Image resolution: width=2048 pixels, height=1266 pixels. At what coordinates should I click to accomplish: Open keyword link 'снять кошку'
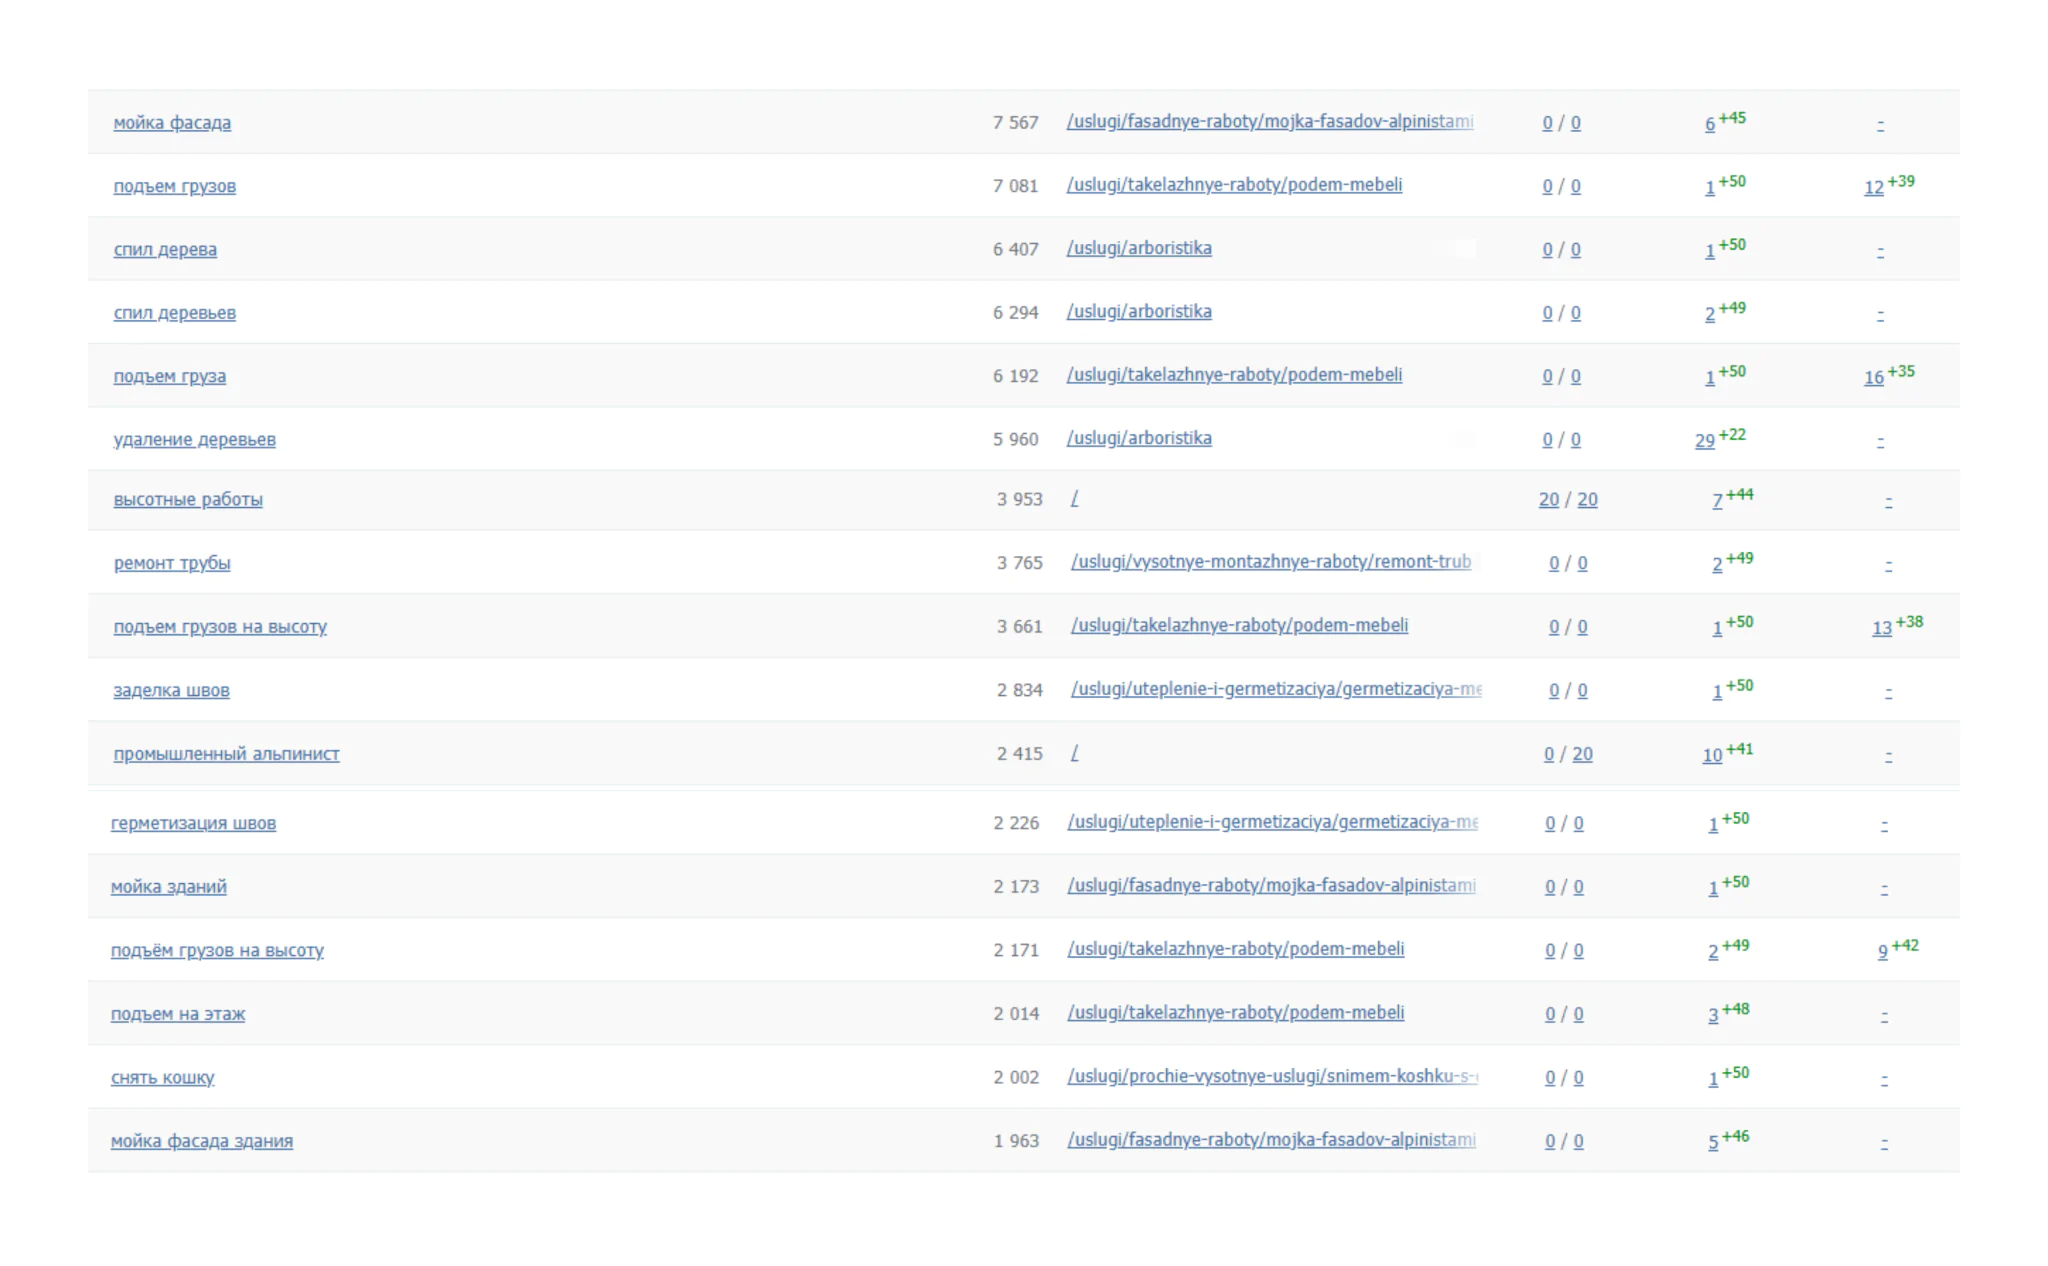point(162,1078)
